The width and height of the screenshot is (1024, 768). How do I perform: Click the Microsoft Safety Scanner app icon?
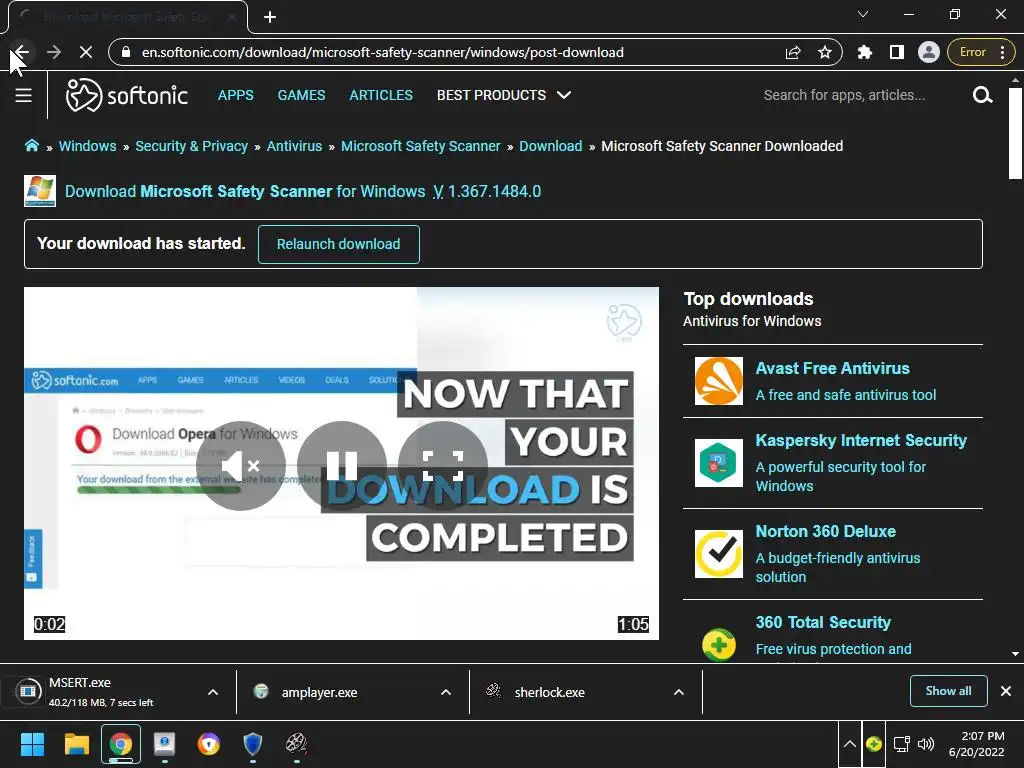click(40, 191)
